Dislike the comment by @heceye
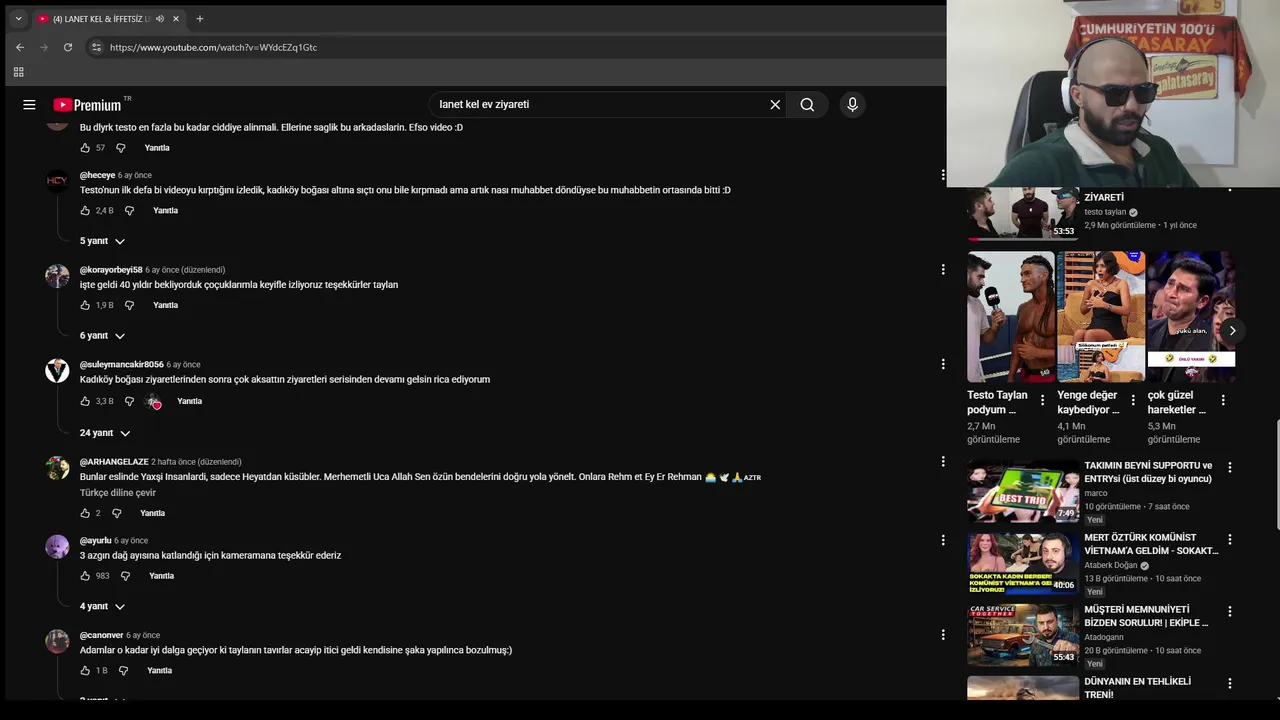1280x720 pixels. pyautogui.click(x=129, y=211)
